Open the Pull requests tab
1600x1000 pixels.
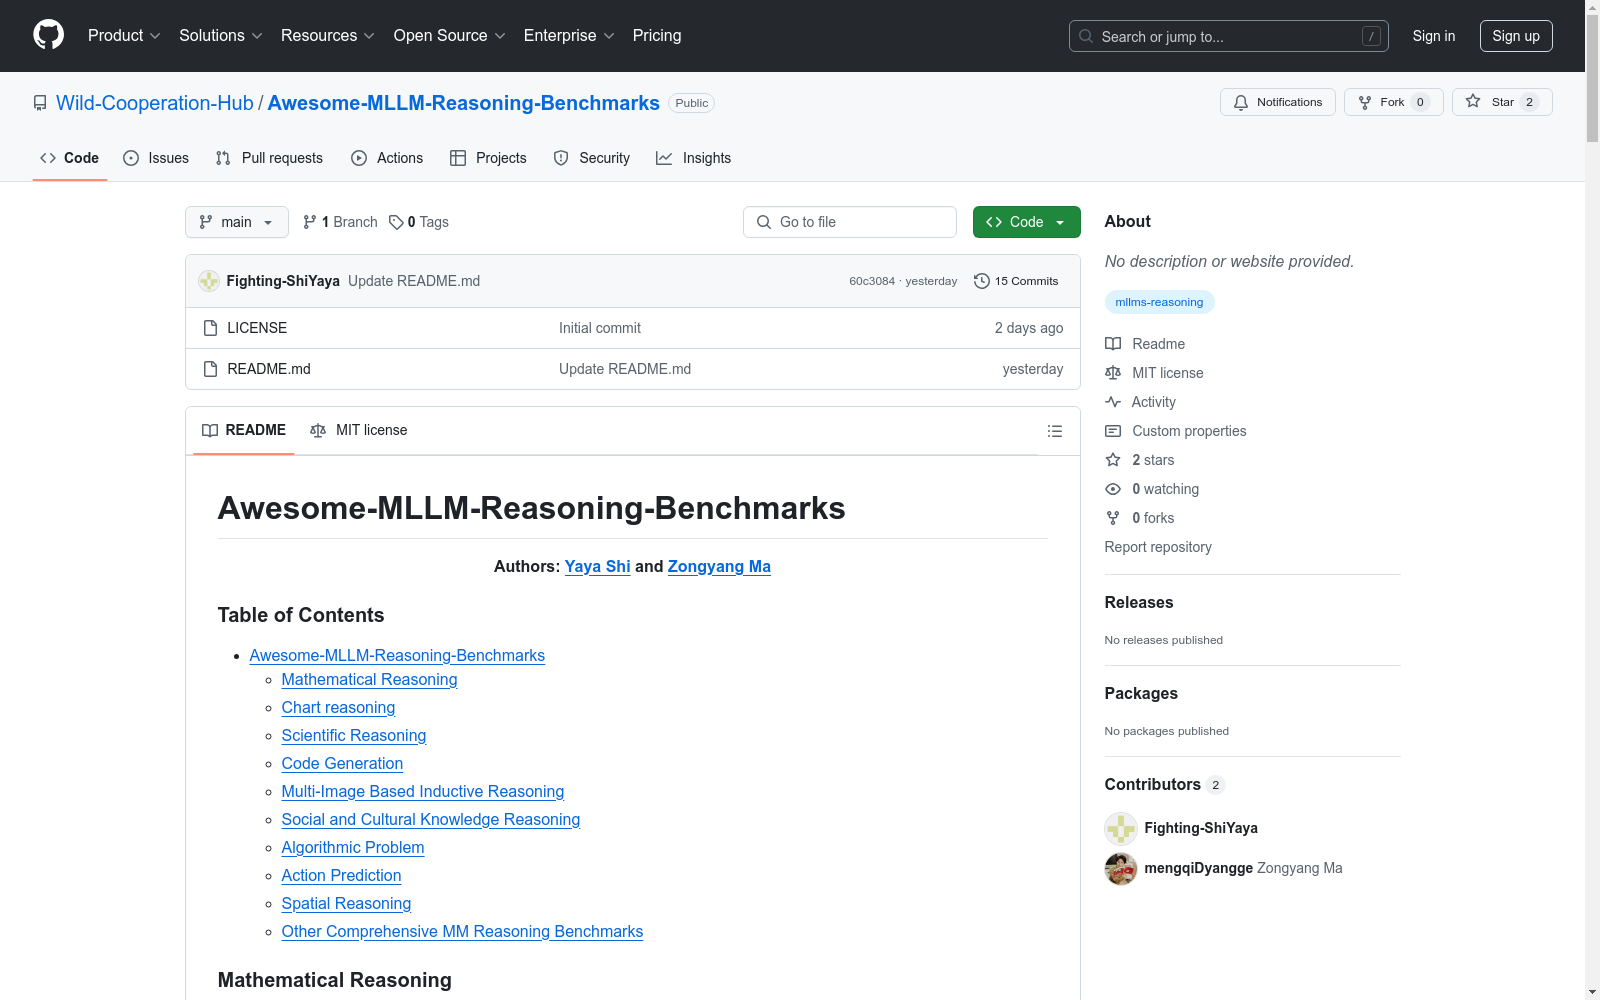coord(269,158)
